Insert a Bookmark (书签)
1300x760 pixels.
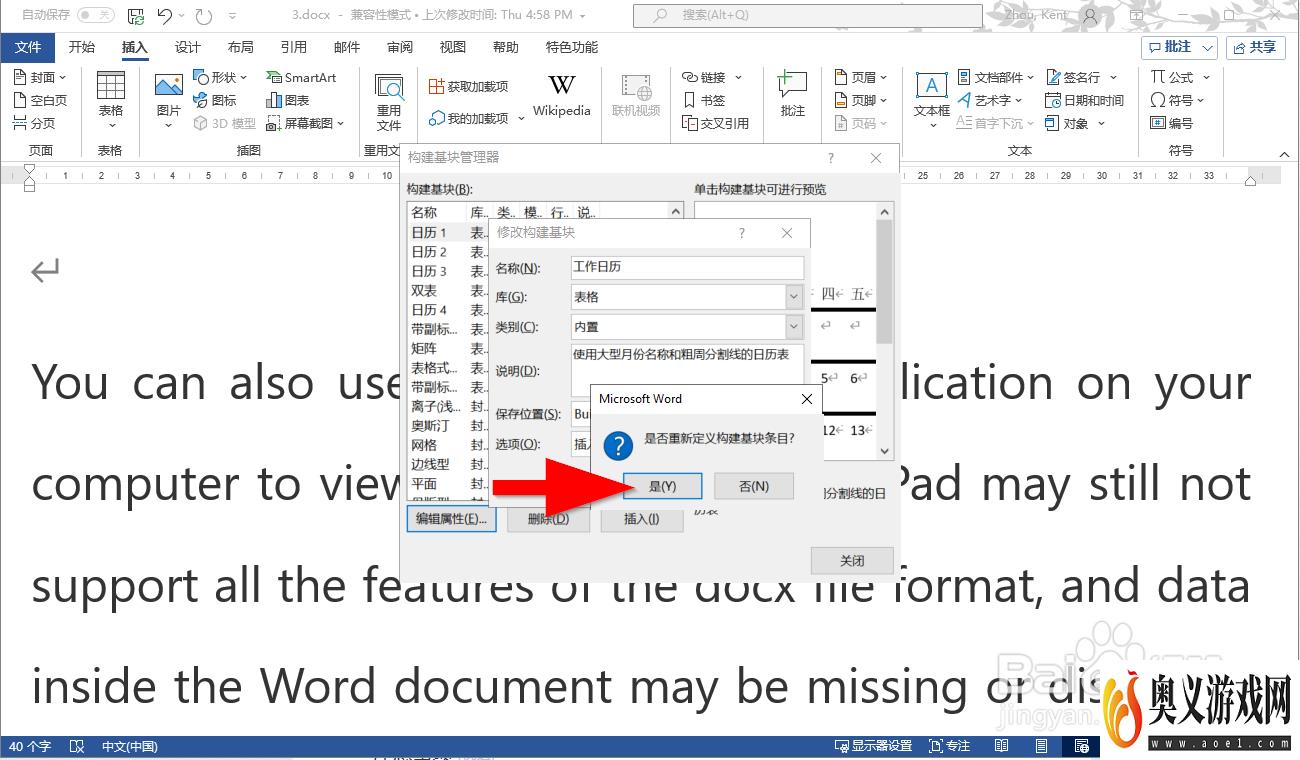point(704,100)
